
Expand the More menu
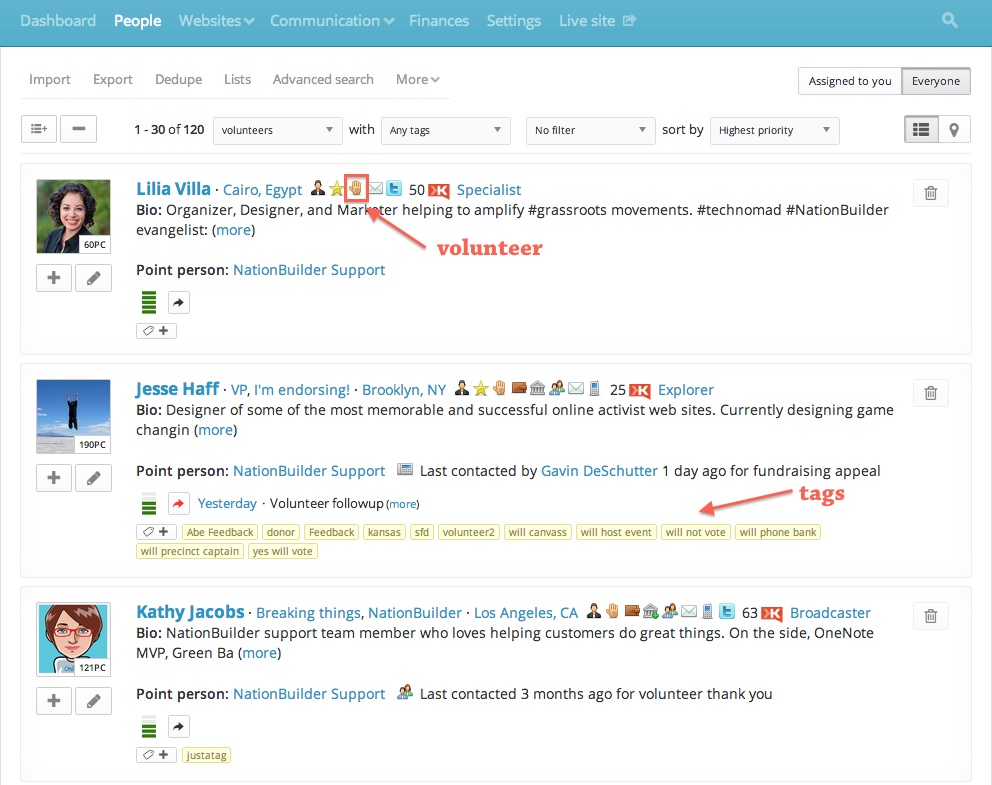tap(418, 80)
